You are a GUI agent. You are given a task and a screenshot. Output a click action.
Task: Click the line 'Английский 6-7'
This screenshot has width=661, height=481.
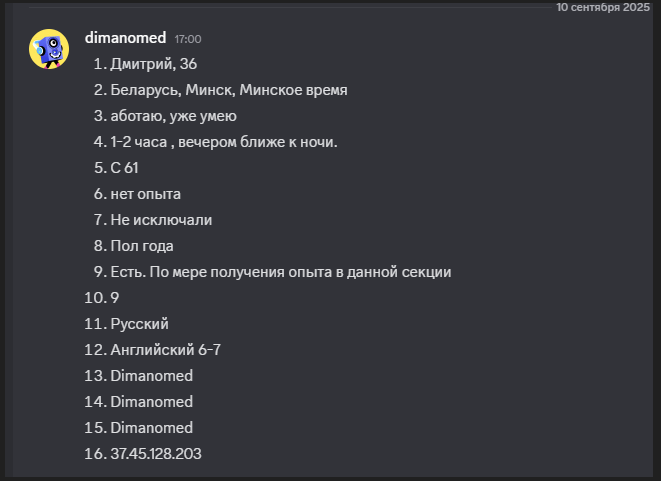(x=165, y=350)
